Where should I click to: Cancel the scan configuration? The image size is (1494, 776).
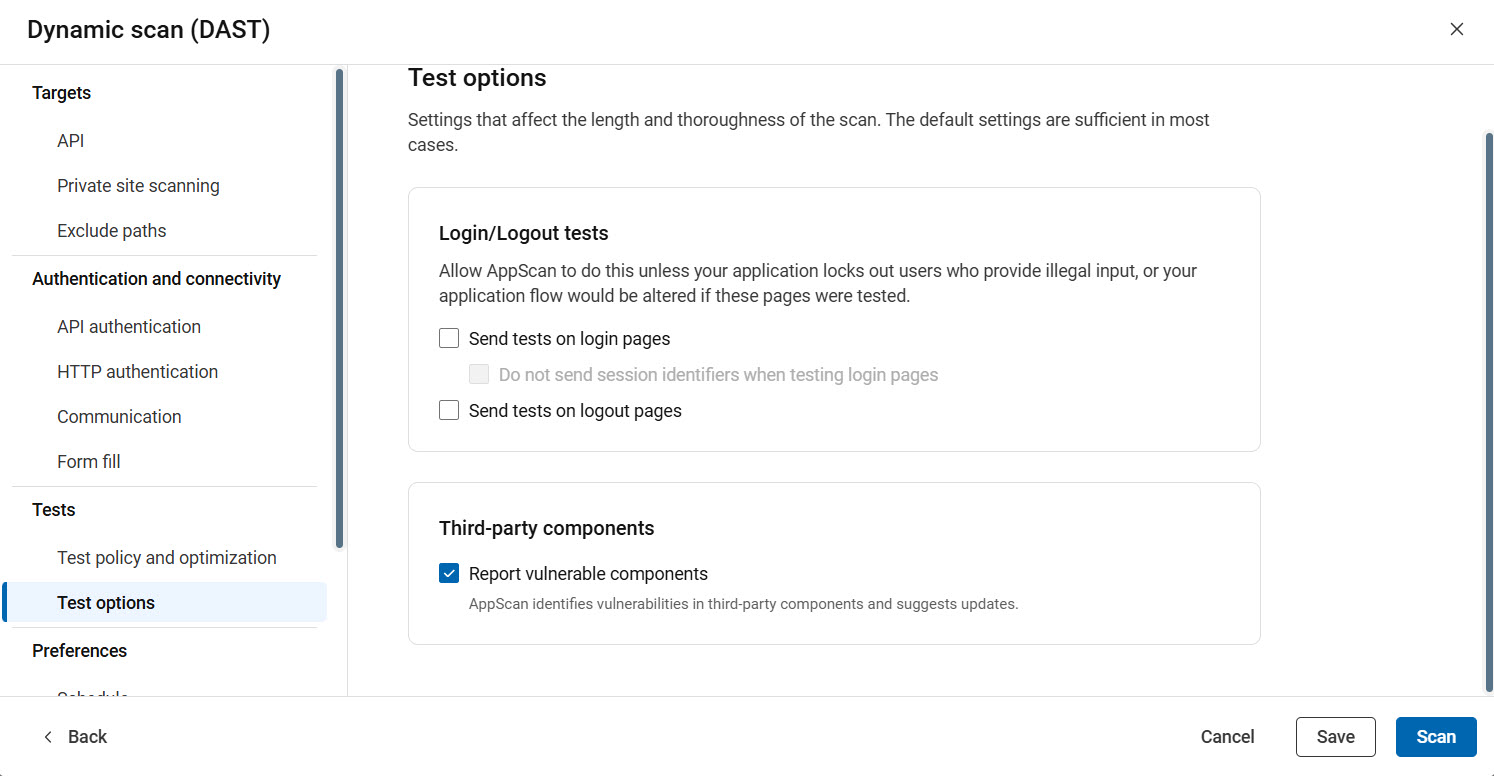1227,737
